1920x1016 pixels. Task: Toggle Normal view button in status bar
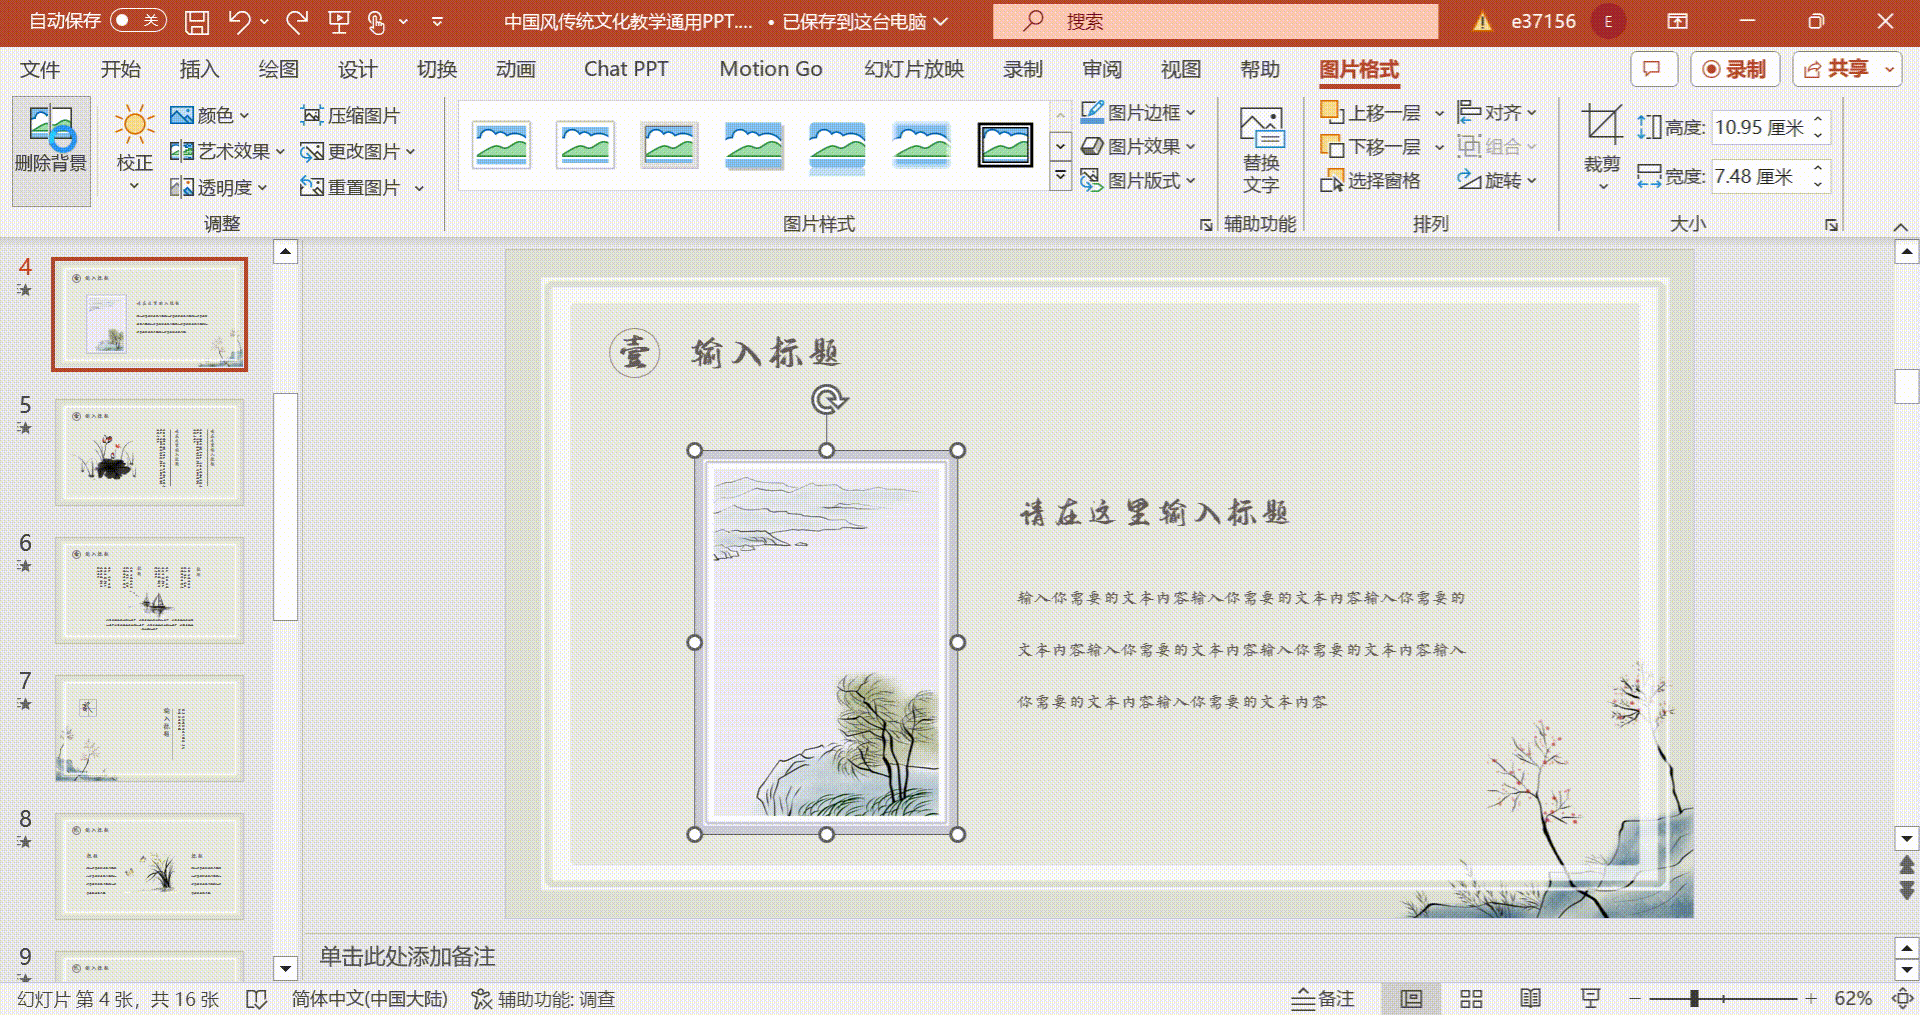click(x=1411, y=999)
